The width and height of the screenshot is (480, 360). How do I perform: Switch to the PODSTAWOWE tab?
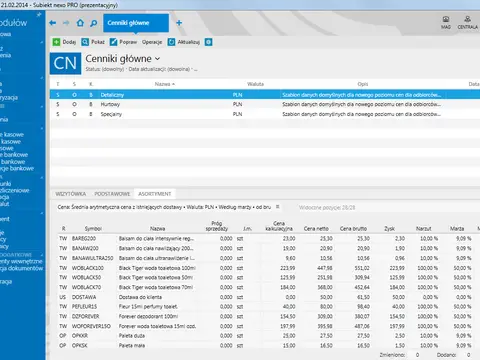112,194
